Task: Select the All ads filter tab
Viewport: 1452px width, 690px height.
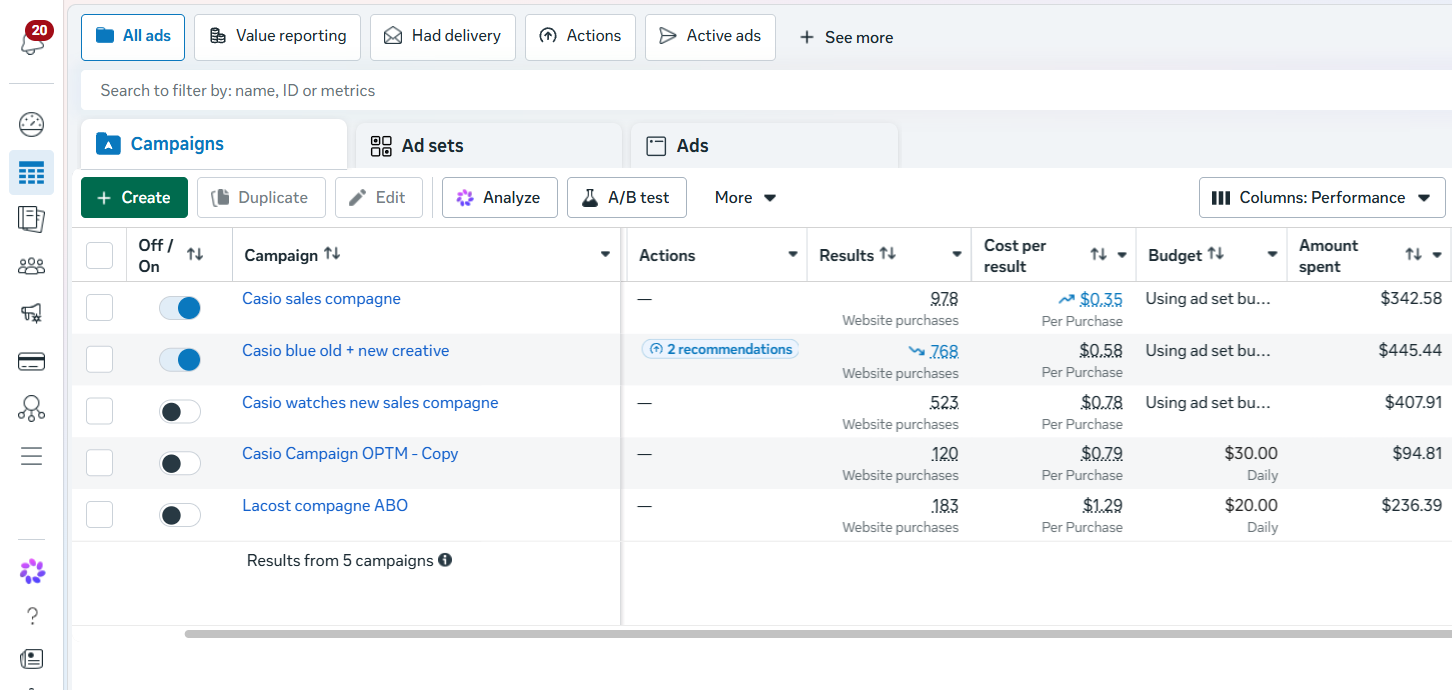Action: point(133,36)
